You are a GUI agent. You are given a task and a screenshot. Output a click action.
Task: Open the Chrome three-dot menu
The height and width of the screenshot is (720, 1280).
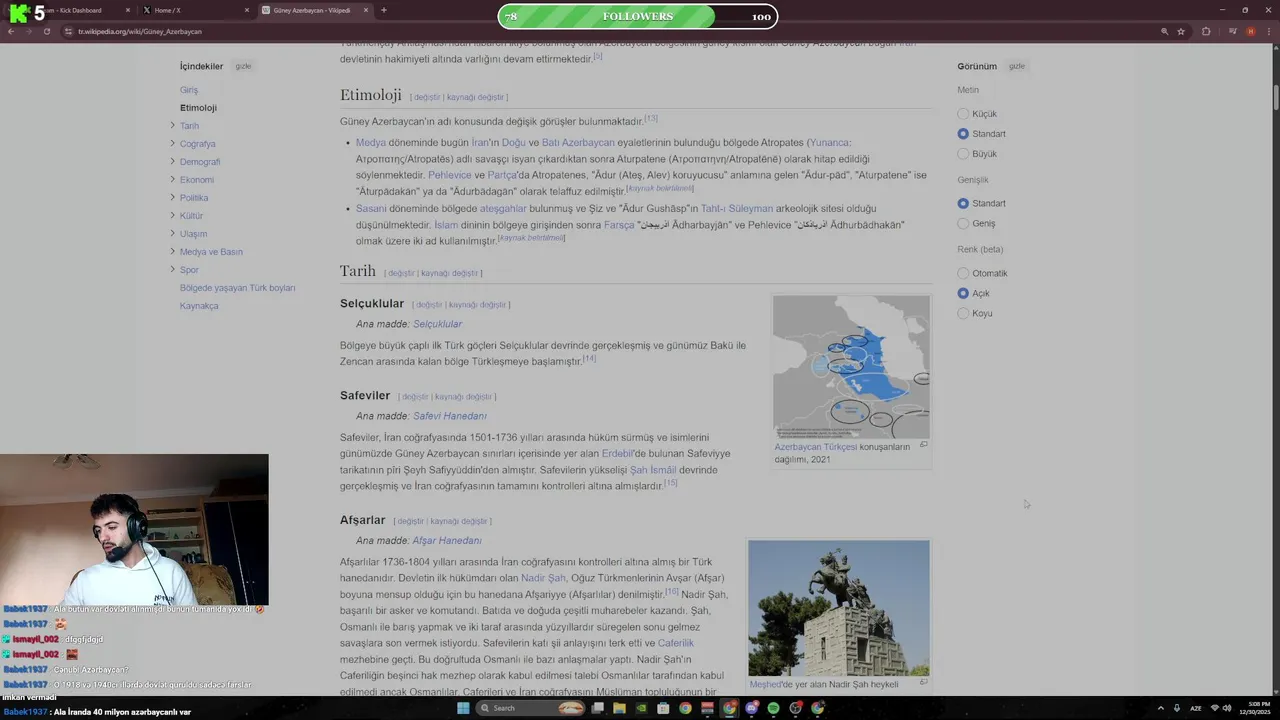coord(1268,31)
